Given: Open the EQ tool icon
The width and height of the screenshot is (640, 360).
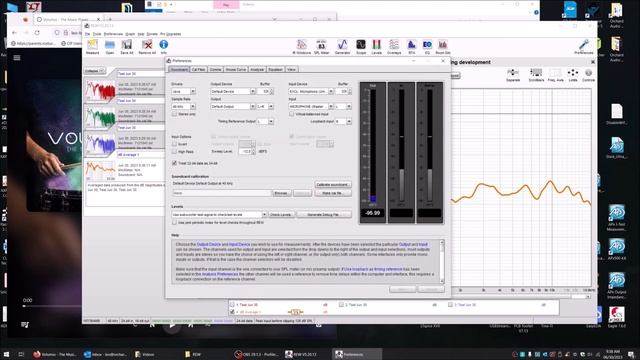Looking at the screenshot, I should tap(427, 47).
